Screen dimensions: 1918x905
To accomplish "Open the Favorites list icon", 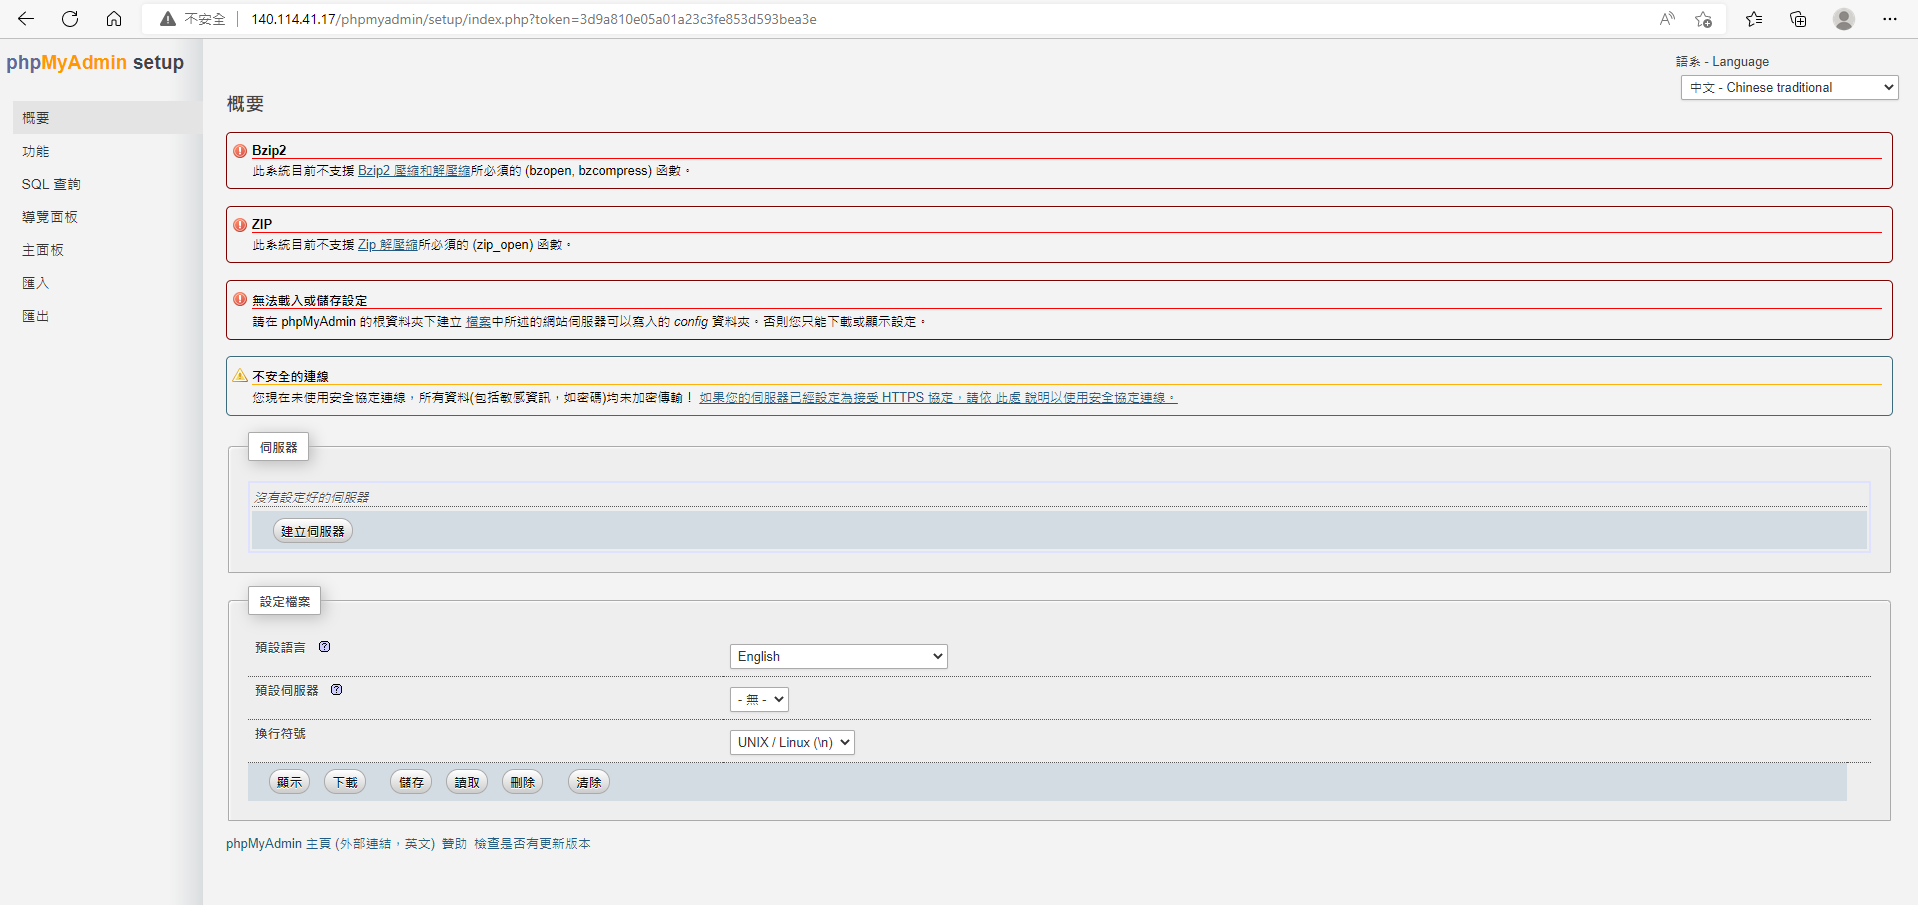I will [x=1754, y=19].
